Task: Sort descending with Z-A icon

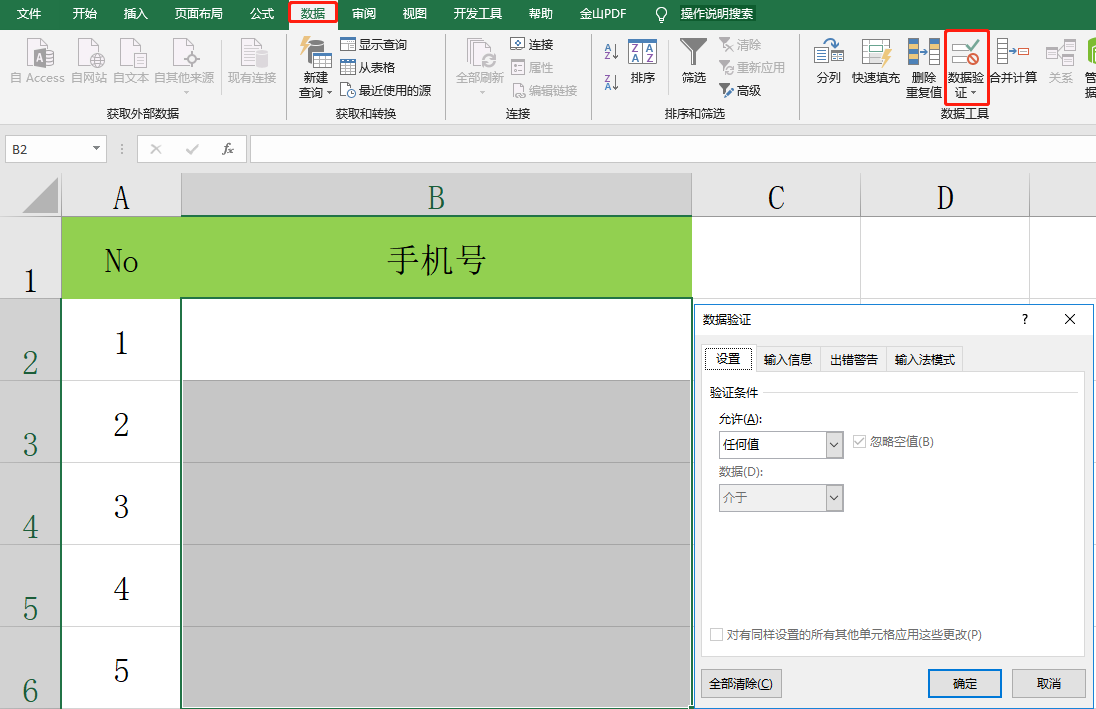Action: click(x=612, y=83)
